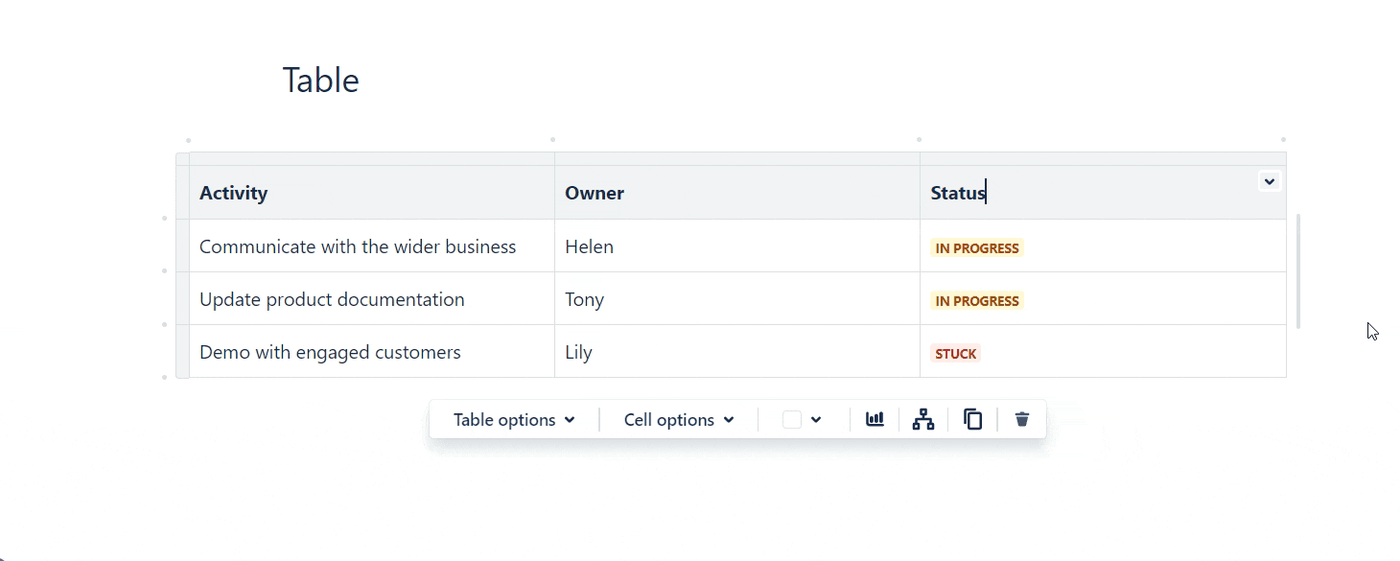Click the Activity header cell

click(x=372, y=193)
